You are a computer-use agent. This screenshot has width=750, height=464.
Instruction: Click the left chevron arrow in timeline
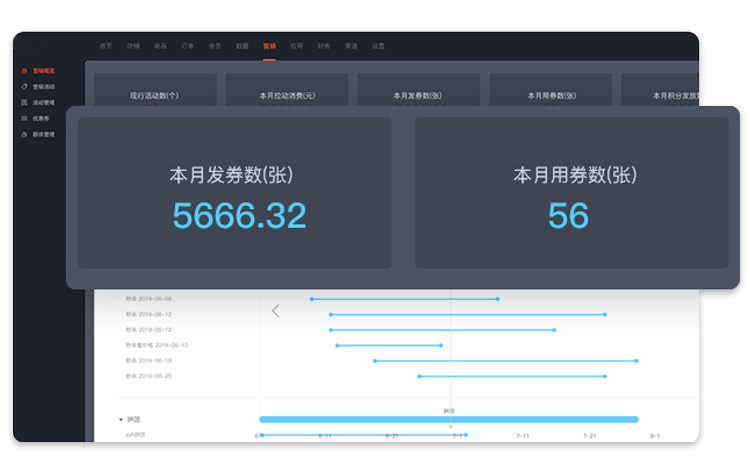tap(276, 311)
